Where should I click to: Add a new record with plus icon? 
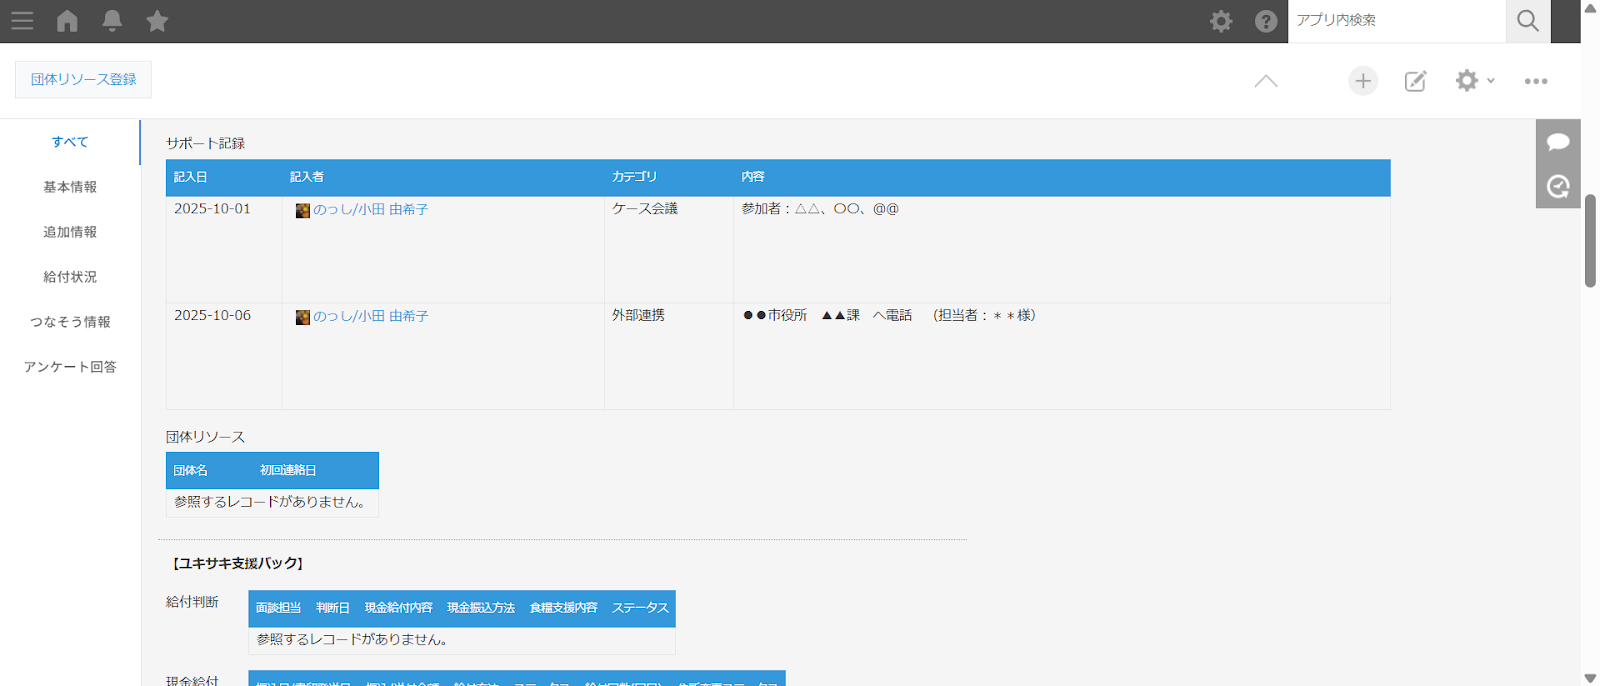point(1363,81)
